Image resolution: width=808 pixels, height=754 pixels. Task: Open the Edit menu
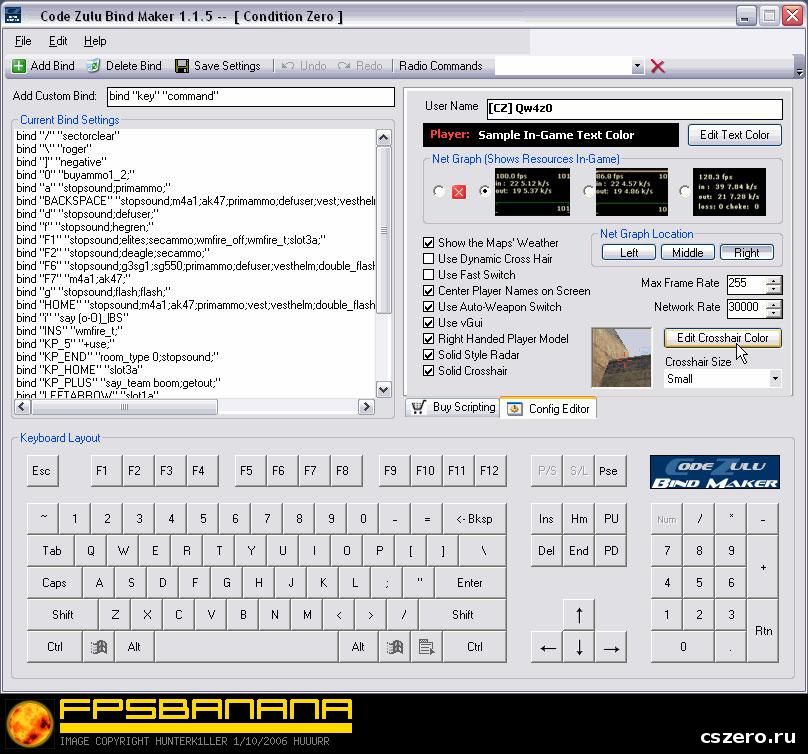click(58, 41)
